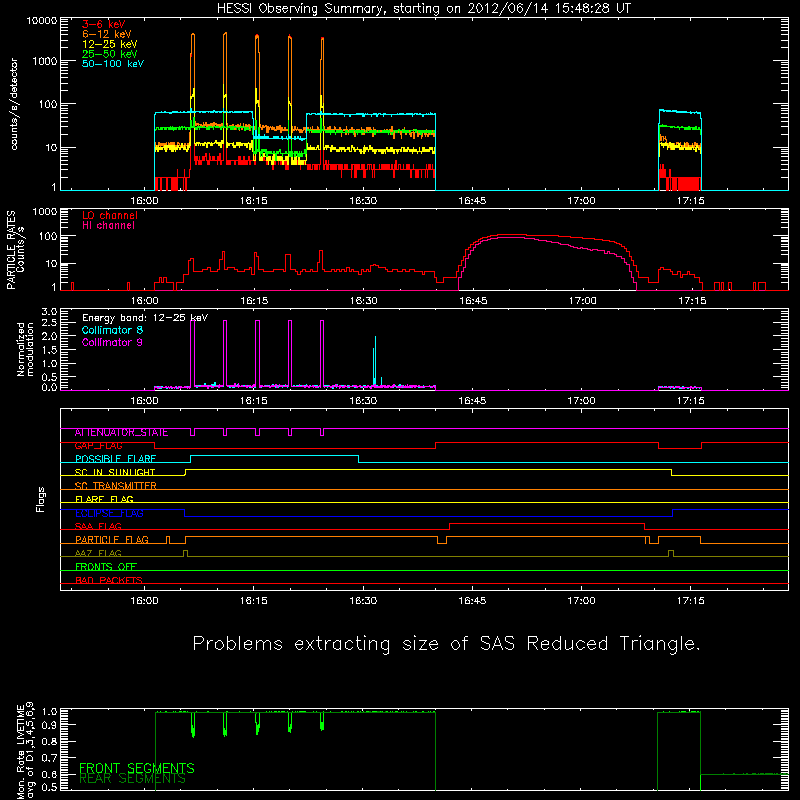The height and width of the screenshot is (800, 800).
Task: Click the LO channel legend label
Action: 110,215
